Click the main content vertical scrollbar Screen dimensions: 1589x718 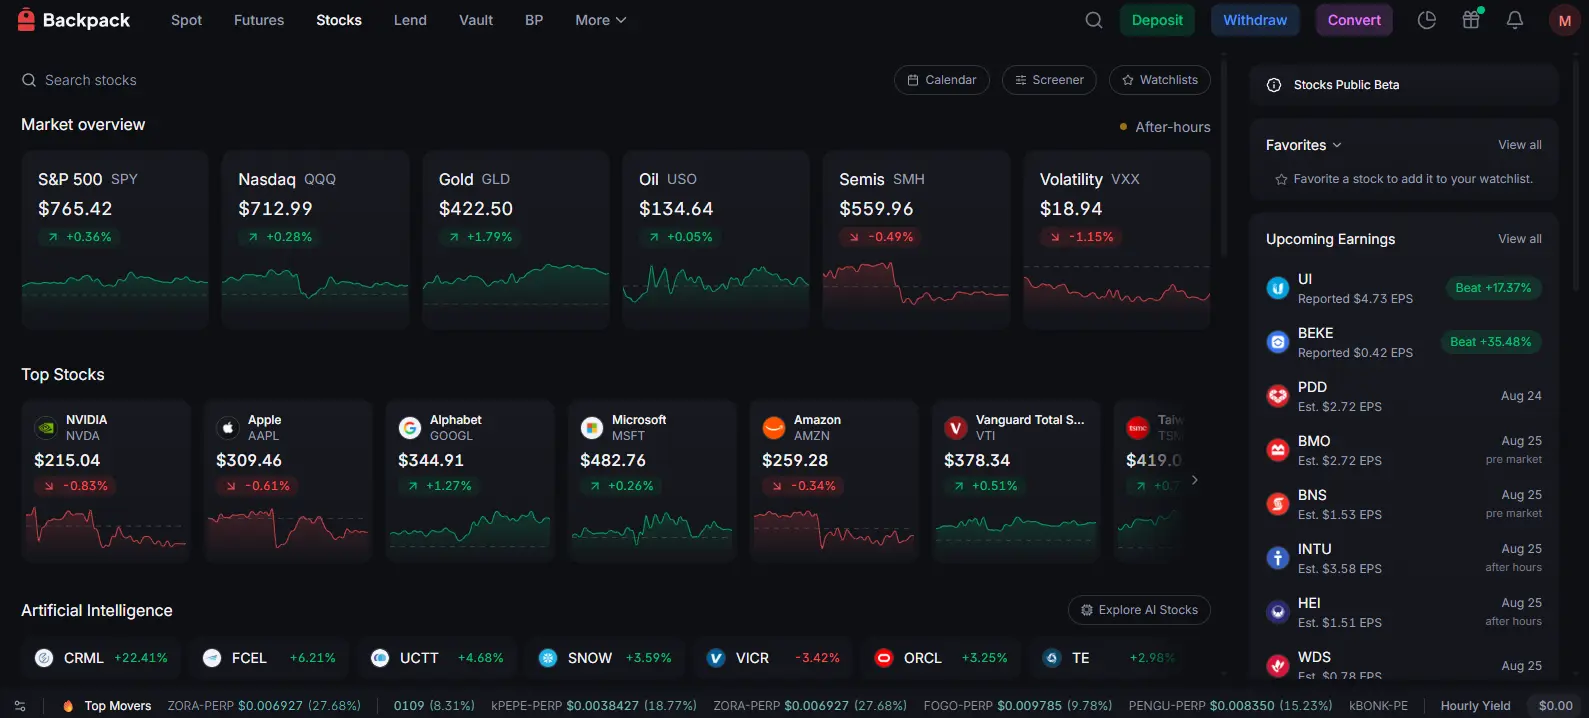(x=1225, y=160)
